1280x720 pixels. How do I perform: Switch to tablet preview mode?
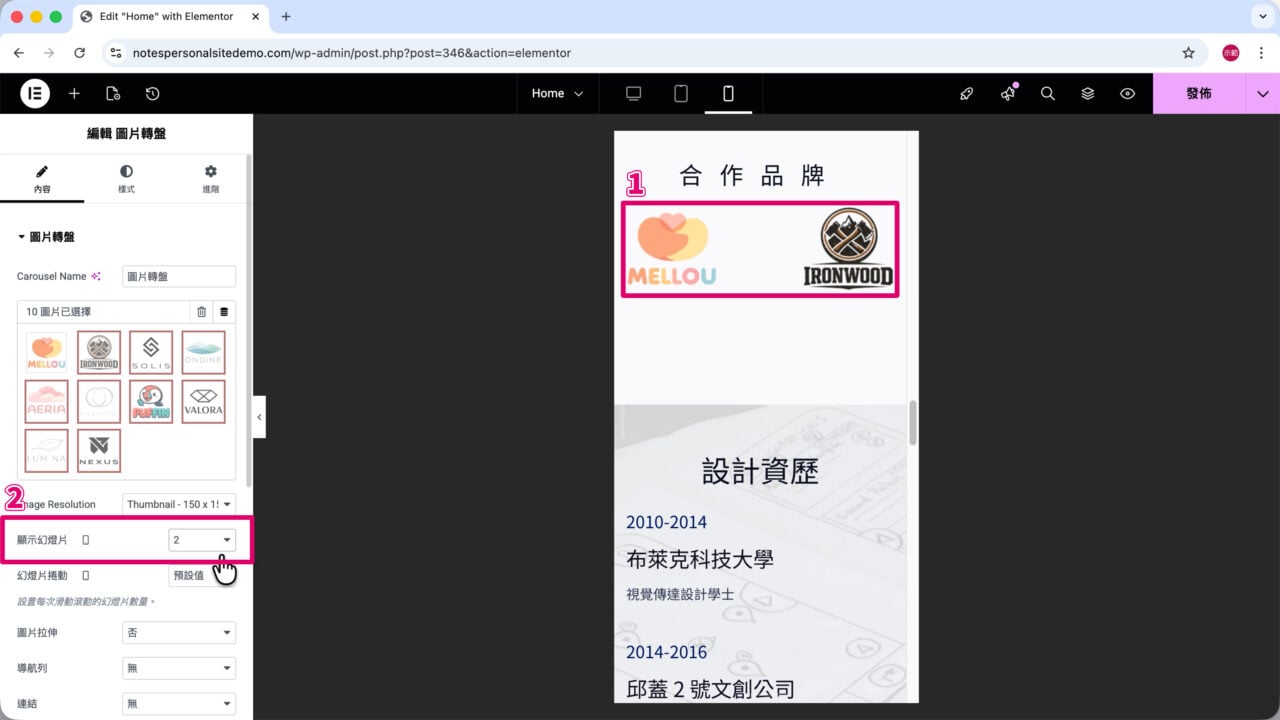pyautogui.click(x=681, y=93)
